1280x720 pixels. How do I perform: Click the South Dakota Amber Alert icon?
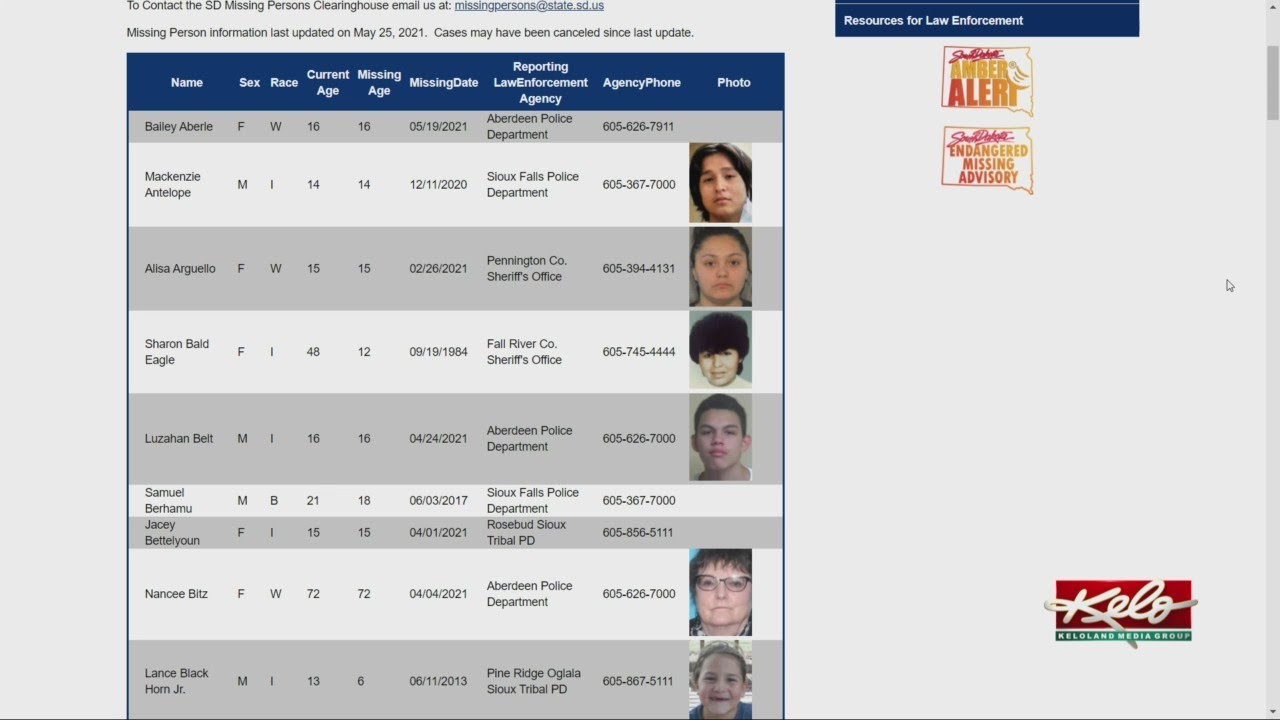[986, 81]
